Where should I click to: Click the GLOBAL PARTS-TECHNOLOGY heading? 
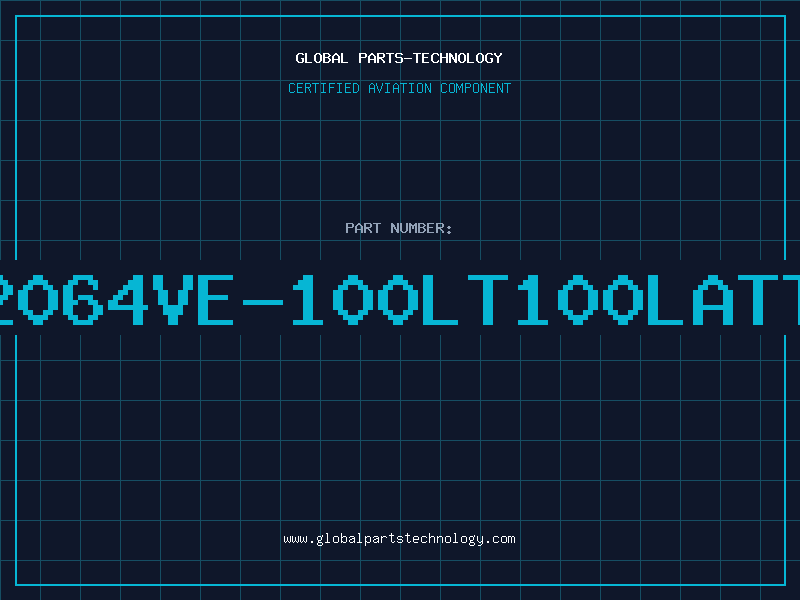[x=399, y=58]
